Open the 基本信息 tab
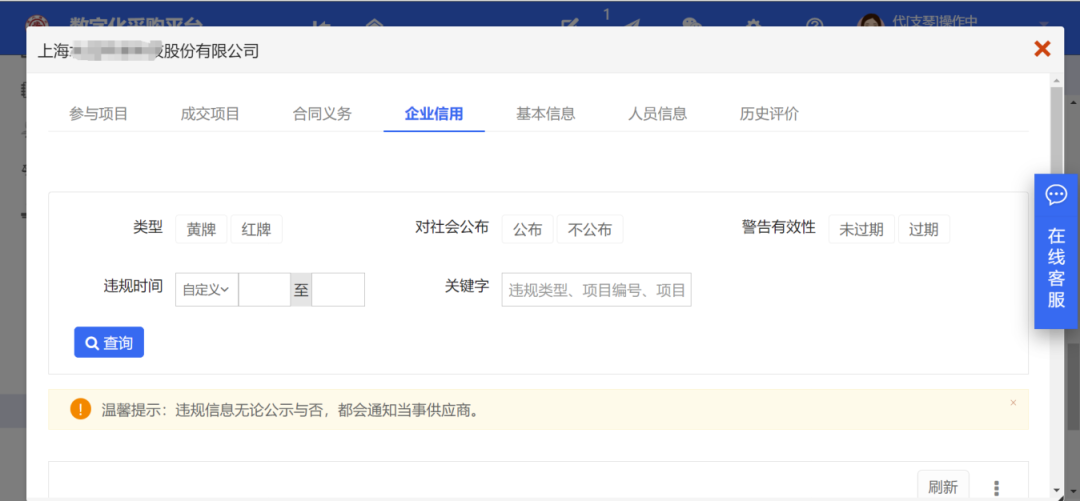 click(x=545, y=114)
